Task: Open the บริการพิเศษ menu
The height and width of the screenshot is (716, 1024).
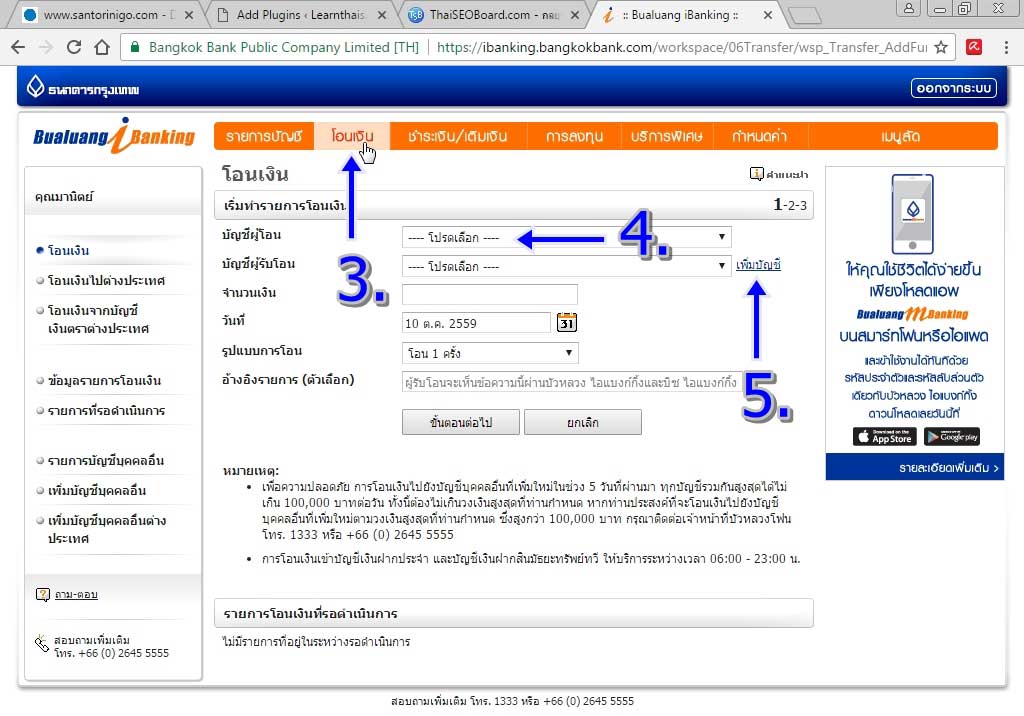Action: click(667, 136)
